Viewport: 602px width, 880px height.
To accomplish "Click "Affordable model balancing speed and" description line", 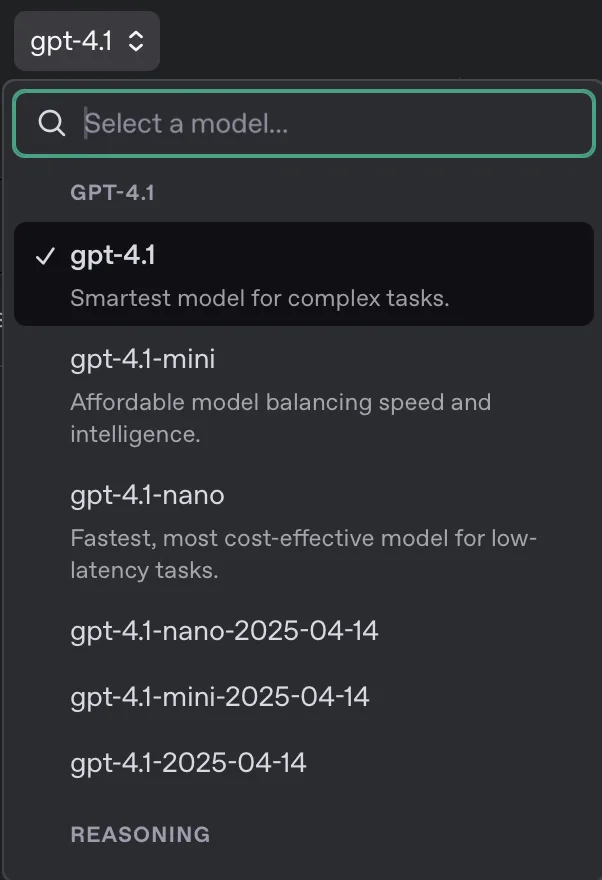I will coord(281,402).
